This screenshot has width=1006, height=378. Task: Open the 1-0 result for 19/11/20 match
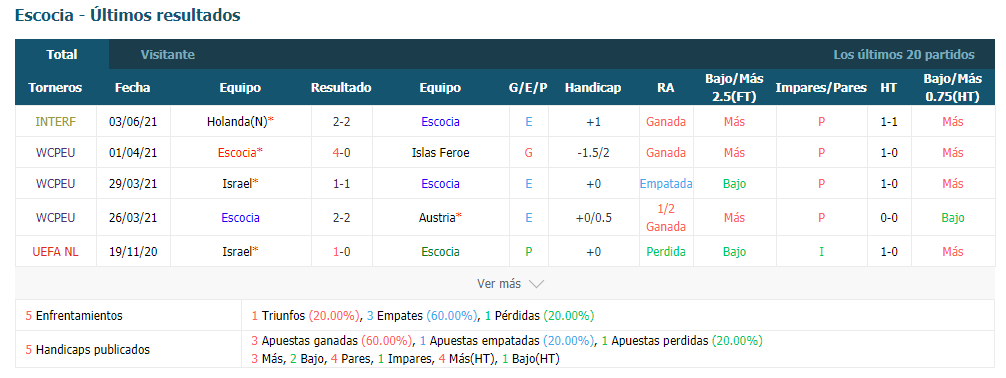(x=341, y=252)
